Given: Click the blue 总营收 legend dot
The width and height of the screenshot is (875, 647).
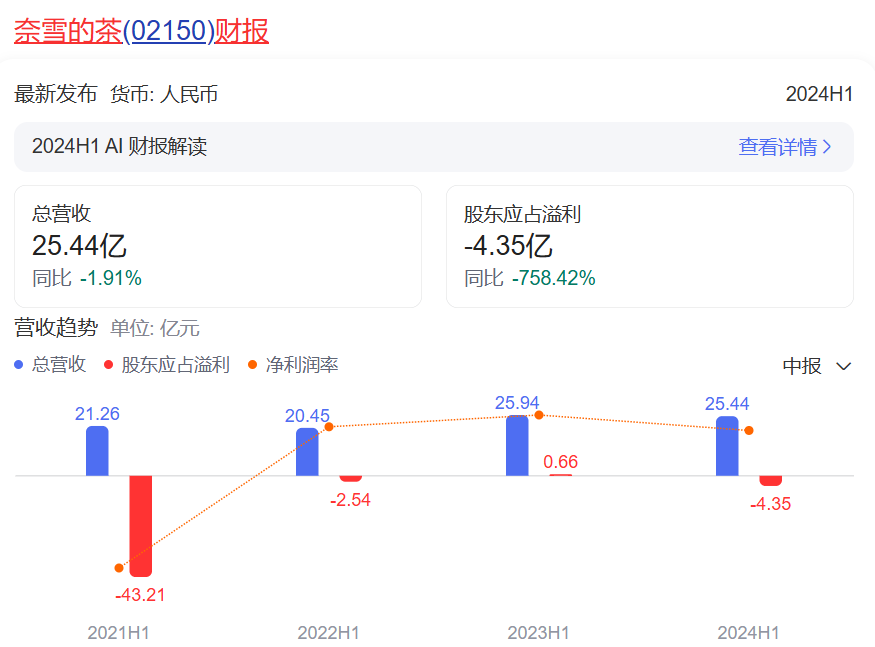Looking at the screenshot, I should tap(19, 365).
